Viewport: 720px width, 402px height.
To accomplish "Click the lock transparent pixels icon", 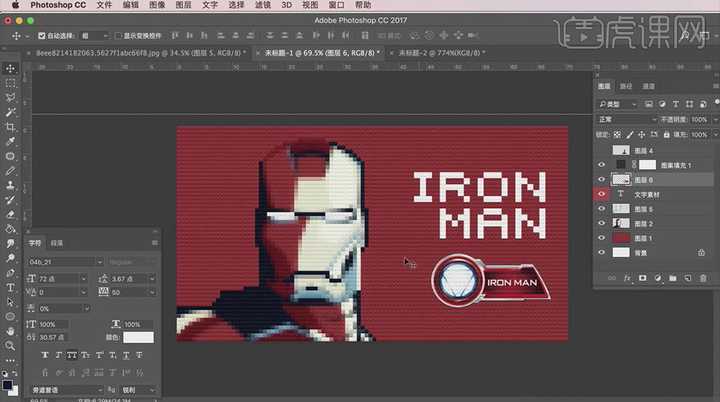I will coord(617,135).
